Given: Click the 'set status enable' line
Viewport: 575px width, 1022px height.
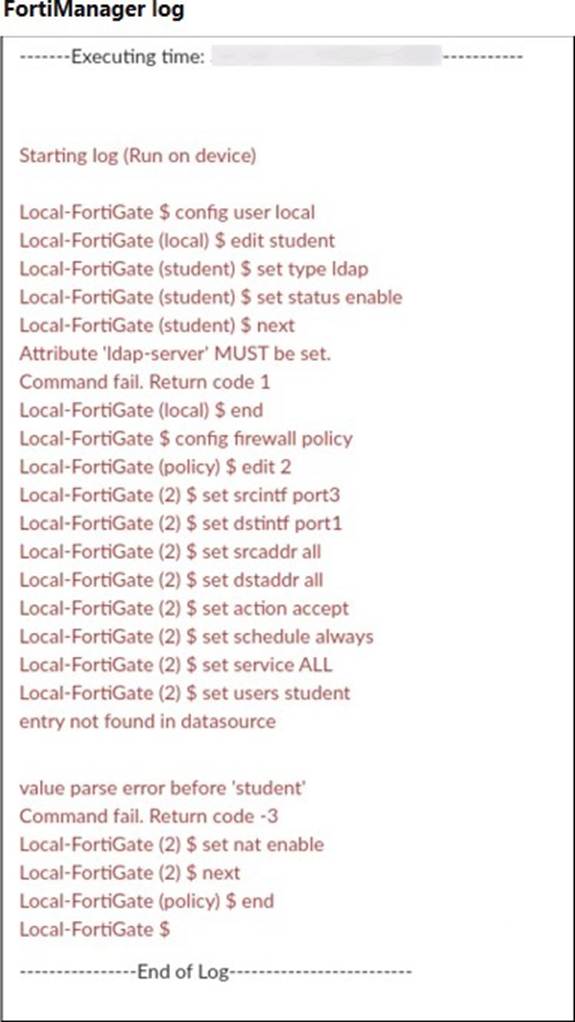Looking at the screenshot, I should (x=211, y=297).
